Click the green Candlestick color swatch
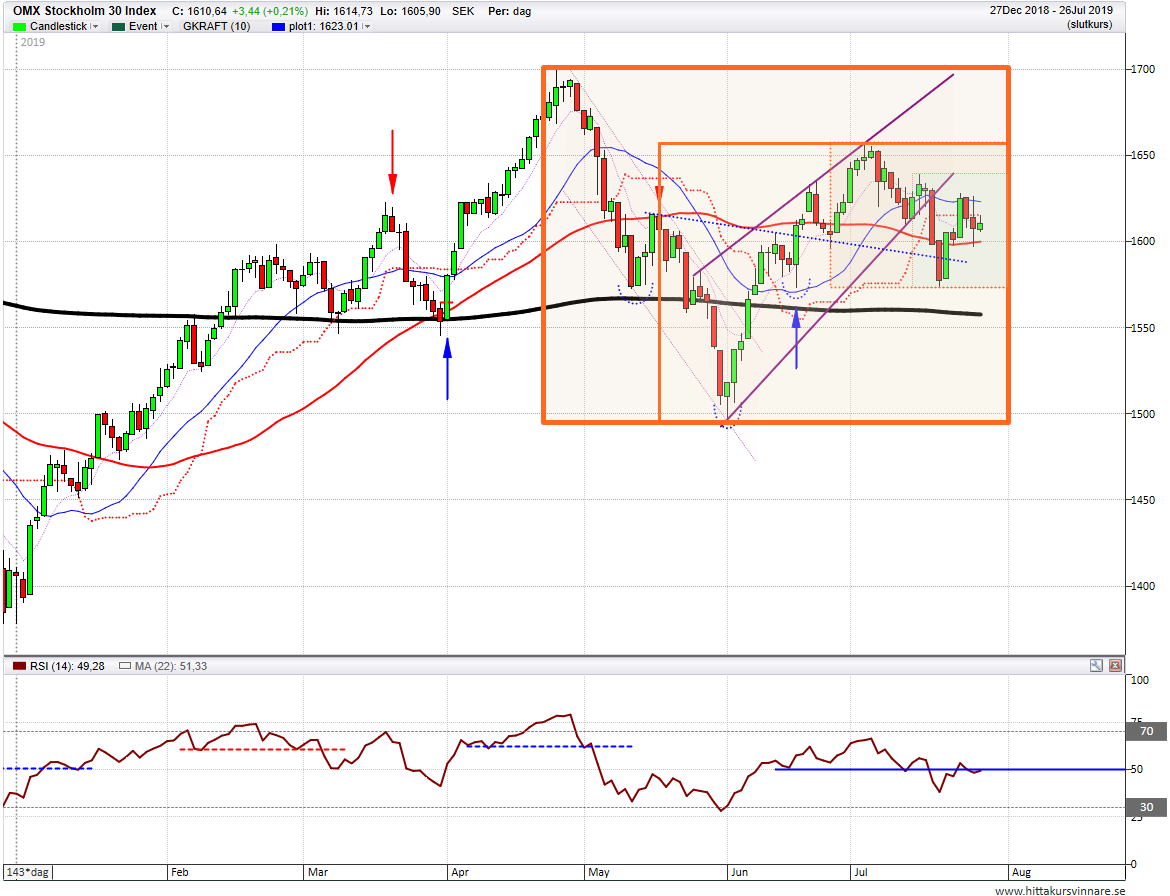Image resolution: width=1170 pixels, height=896 pixels. click(19, 27)
